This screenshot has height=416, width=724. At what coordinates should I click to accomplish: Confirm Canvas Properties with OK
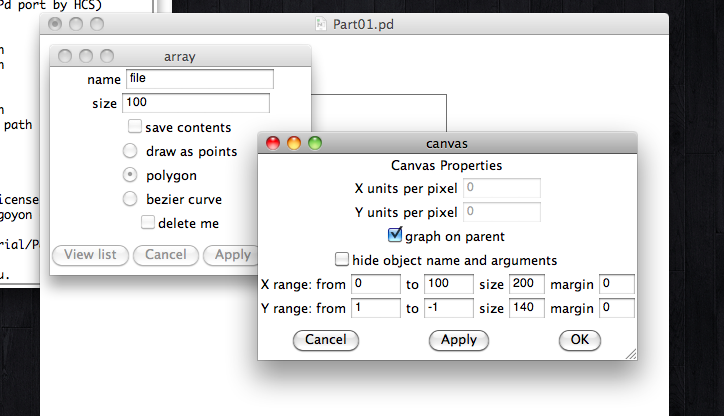pyautogui.click(x=580, y=340)
